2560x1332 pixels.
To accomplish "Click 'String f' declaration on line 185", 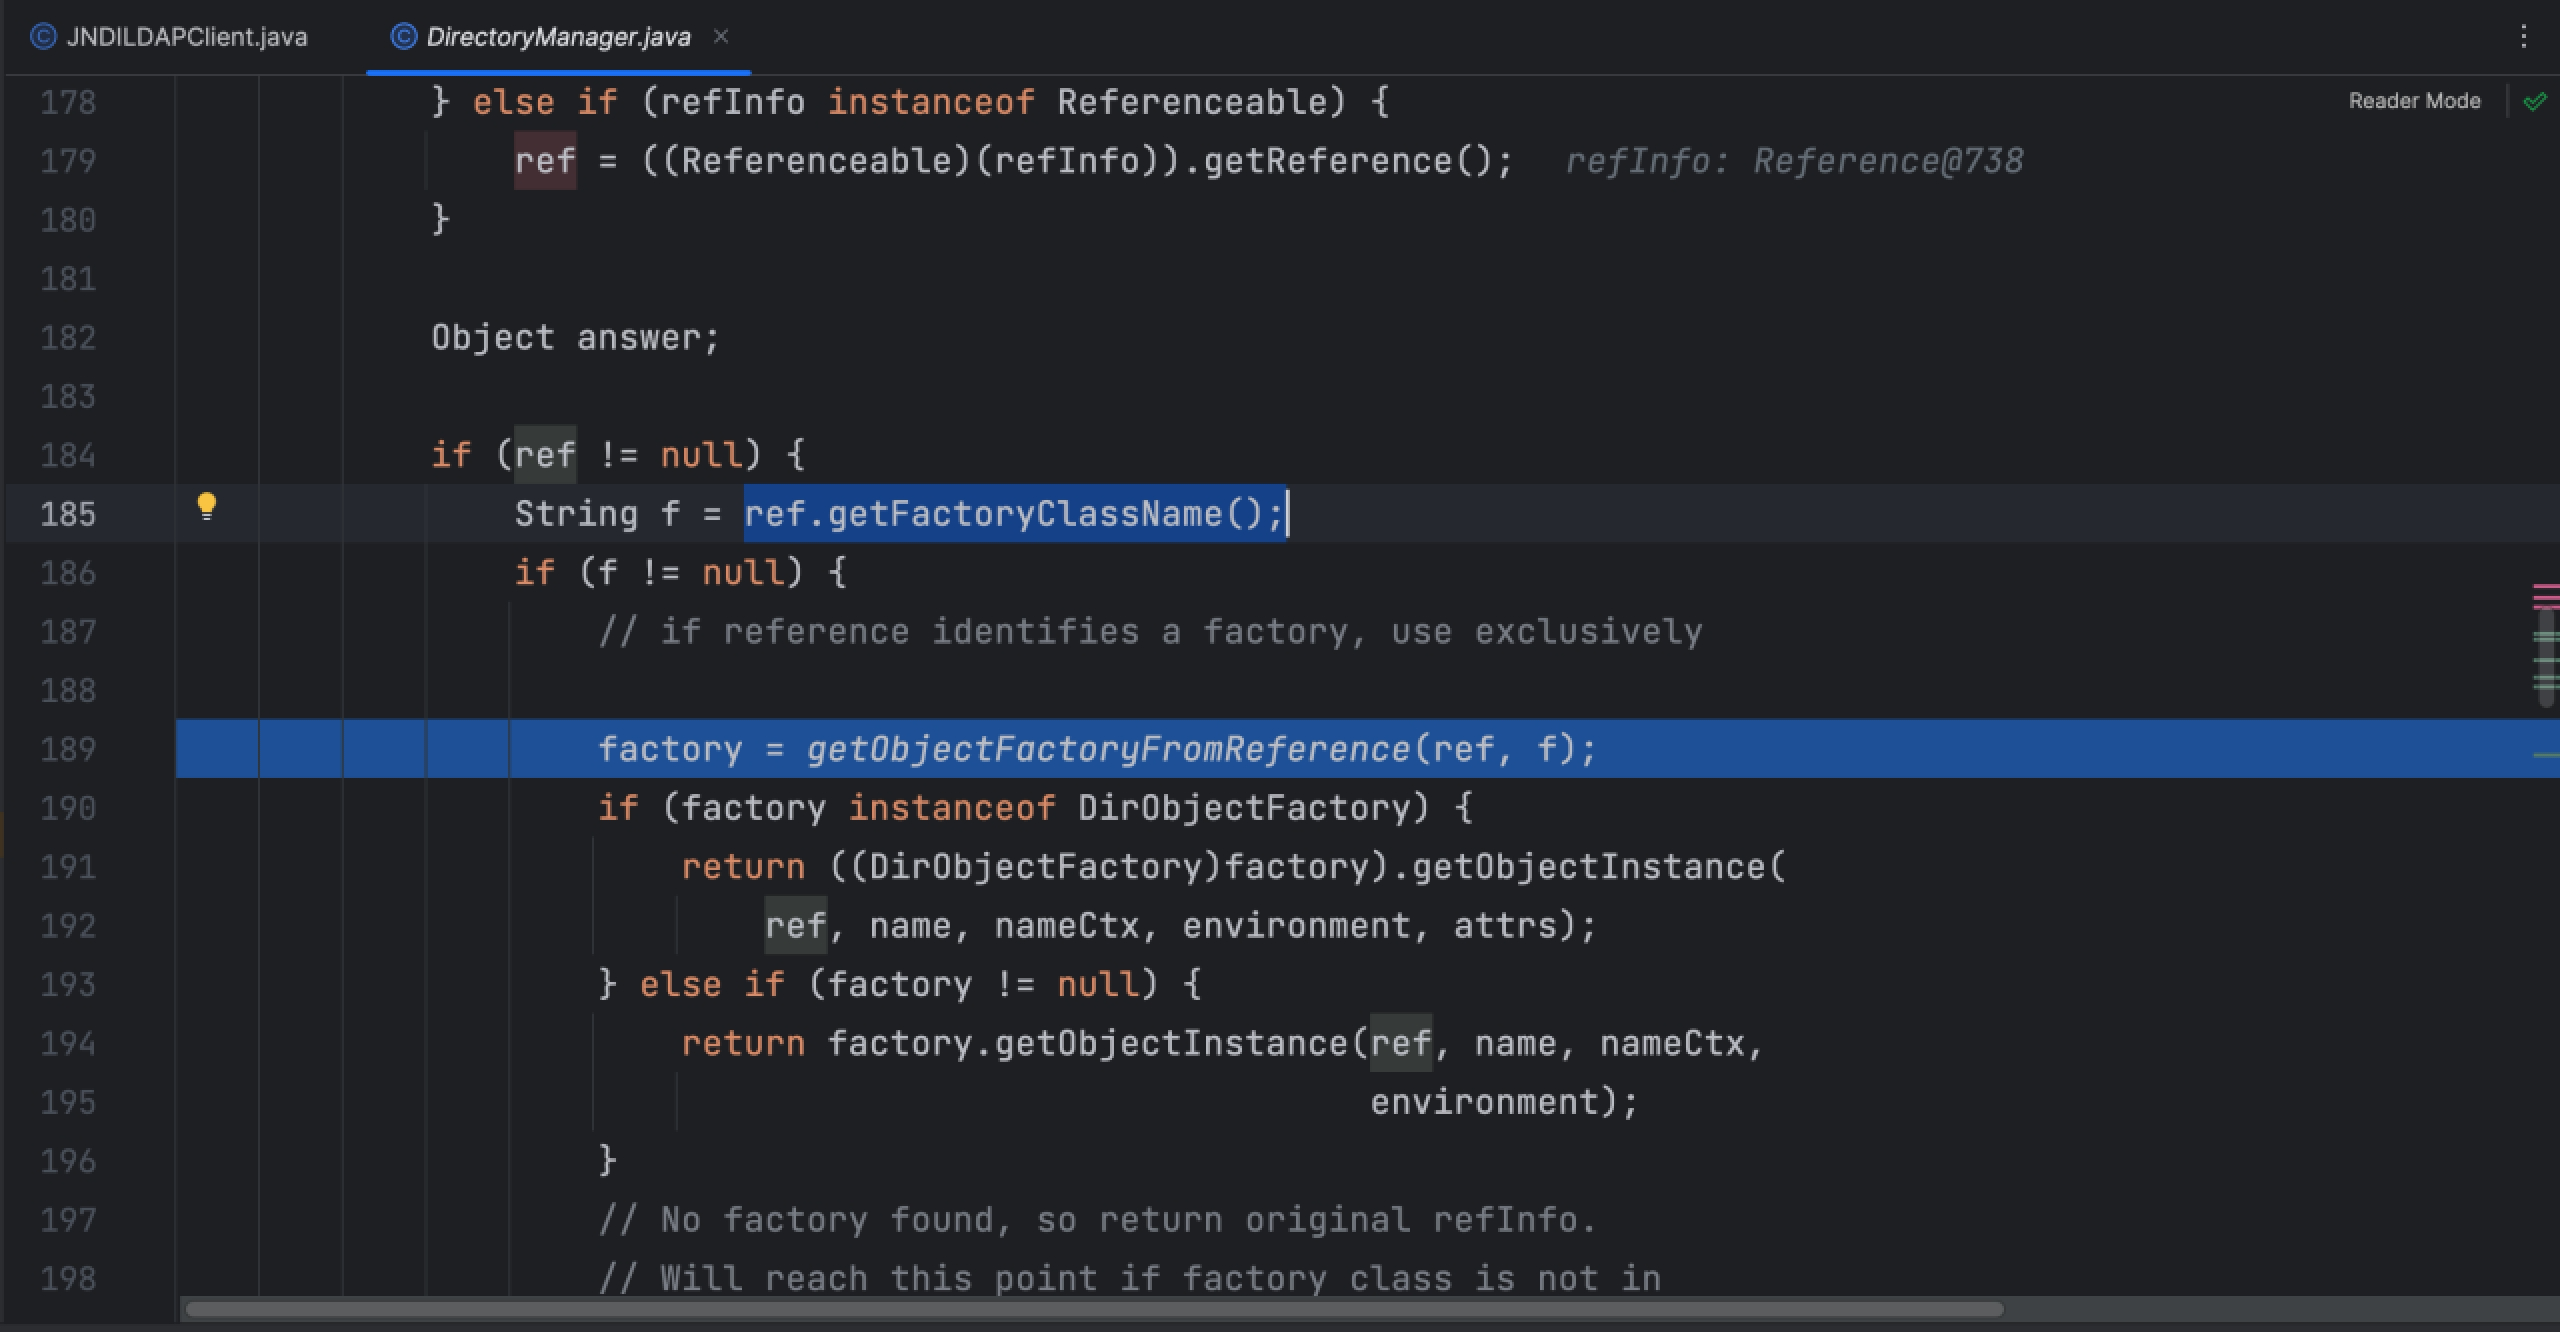I will click(597, 514).
